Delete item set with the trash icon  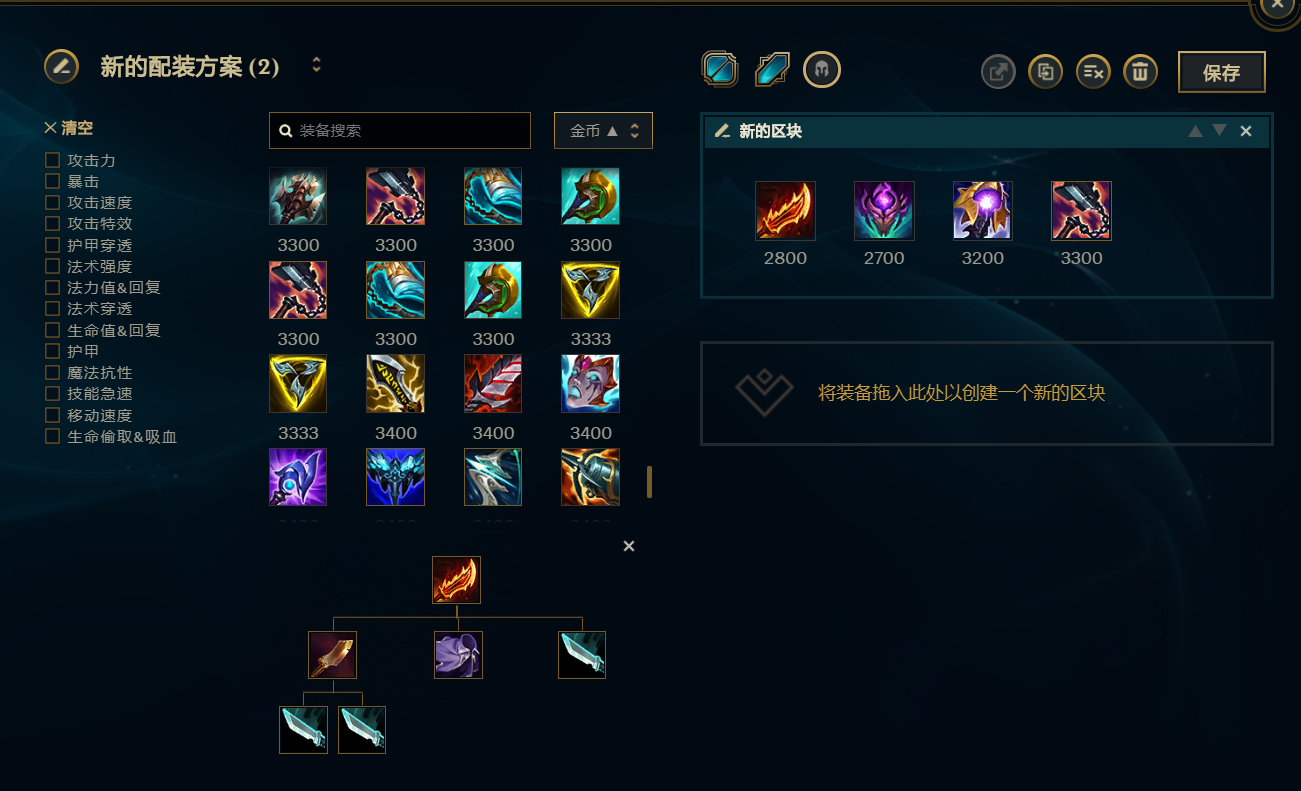(1141, 71)
